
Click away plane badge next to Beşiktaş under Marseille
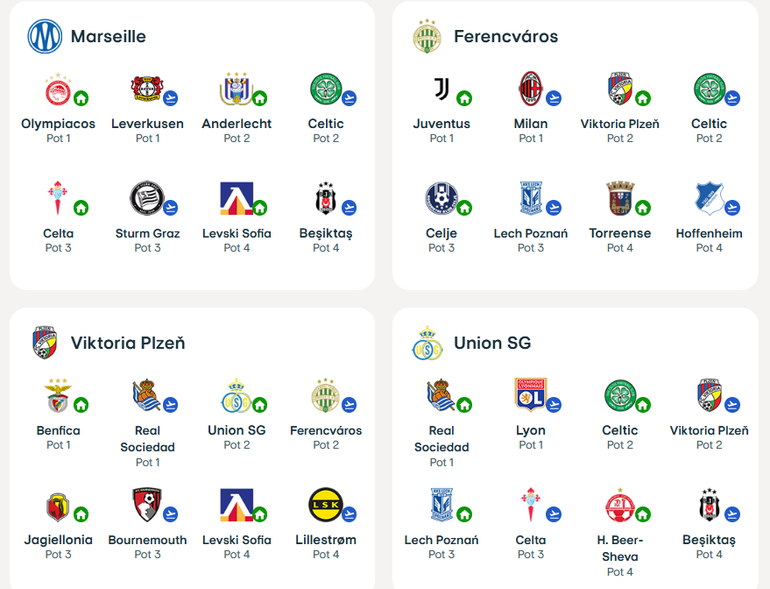point(349,208)
